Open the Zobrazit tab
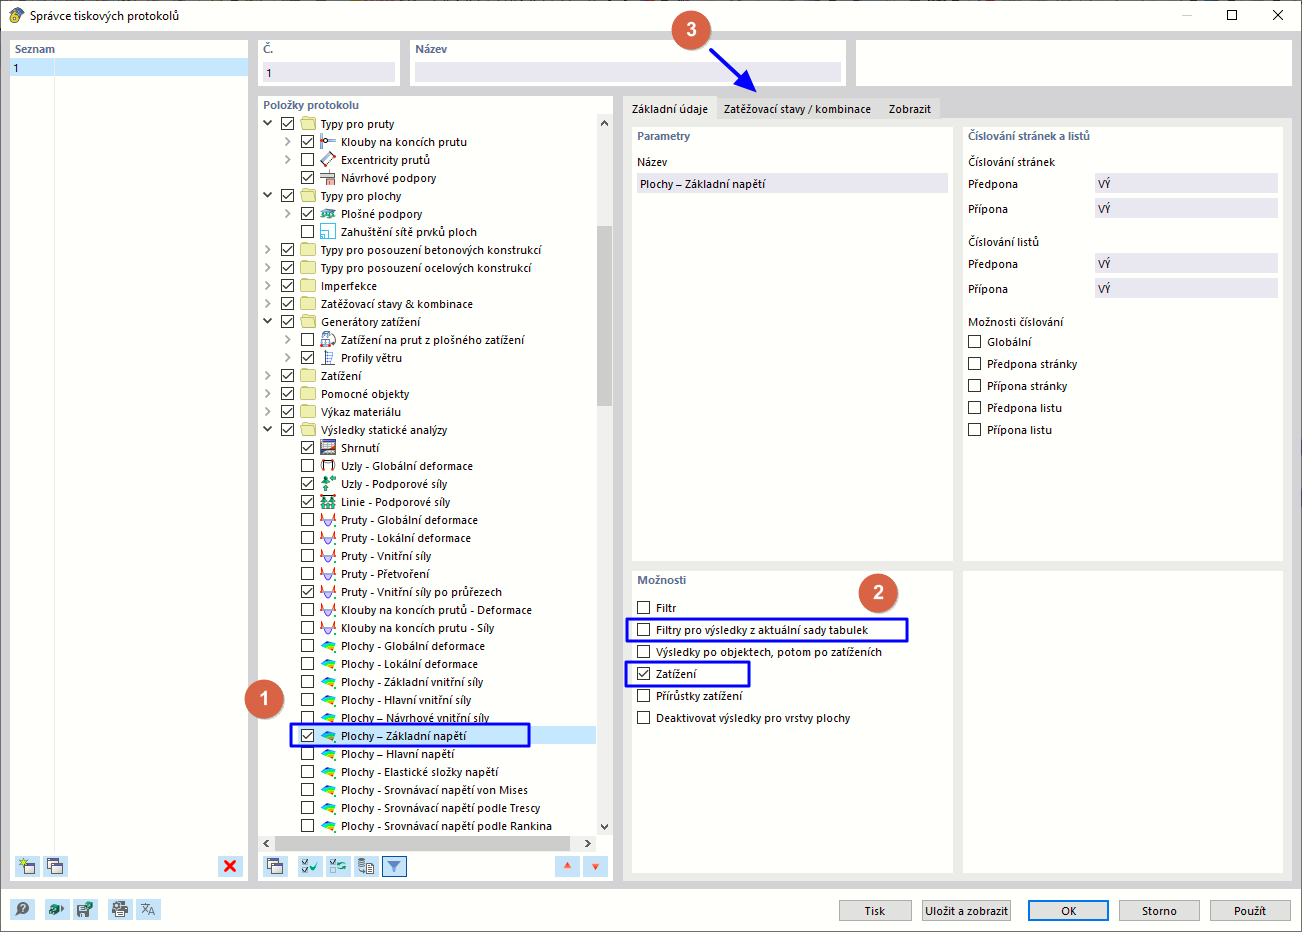 click(910, 109)
